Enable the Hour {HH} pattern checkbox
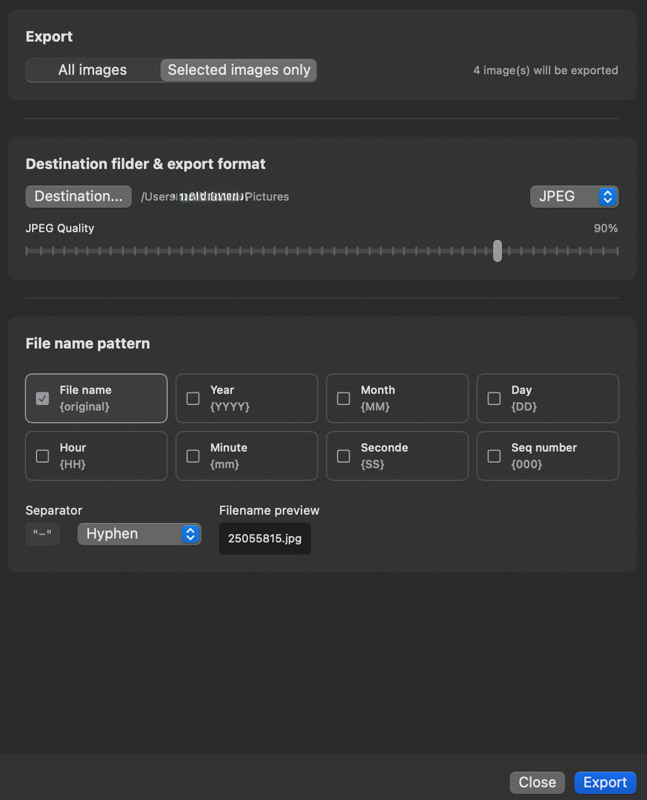Screen dimensions: 647x800 pos(41,455)
